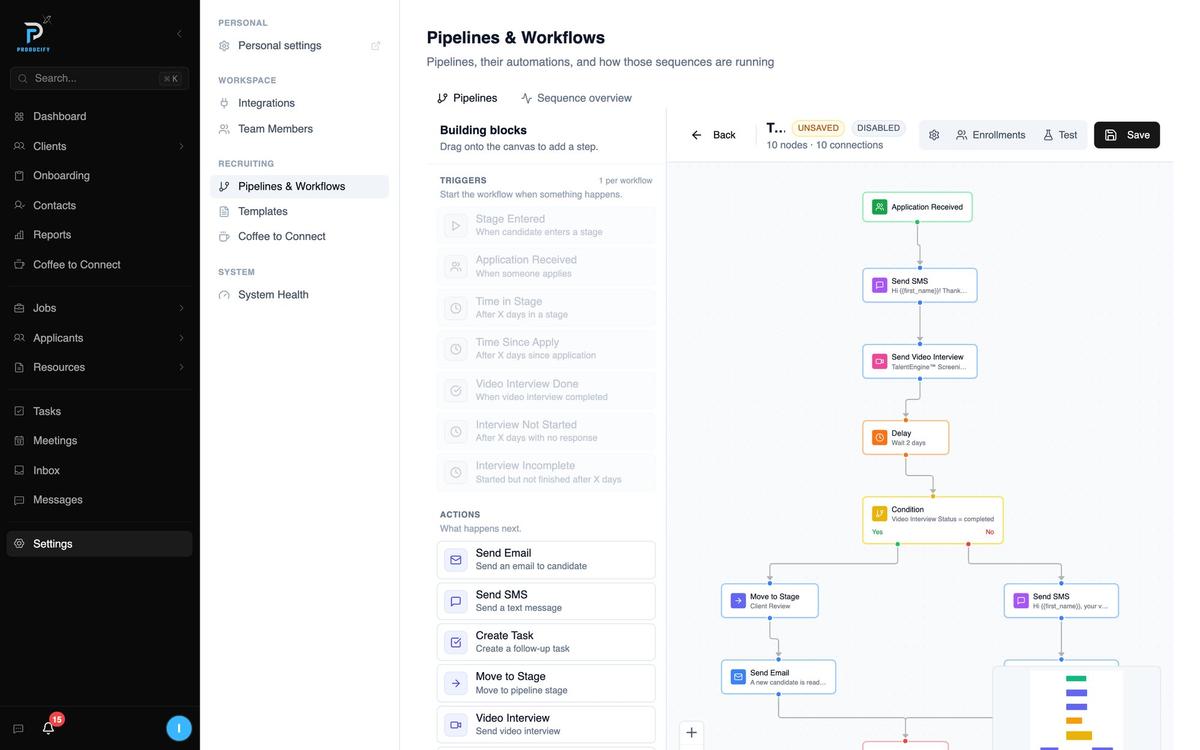
Task: Click the UNSAVED status badge
Action: pos(818,128)
